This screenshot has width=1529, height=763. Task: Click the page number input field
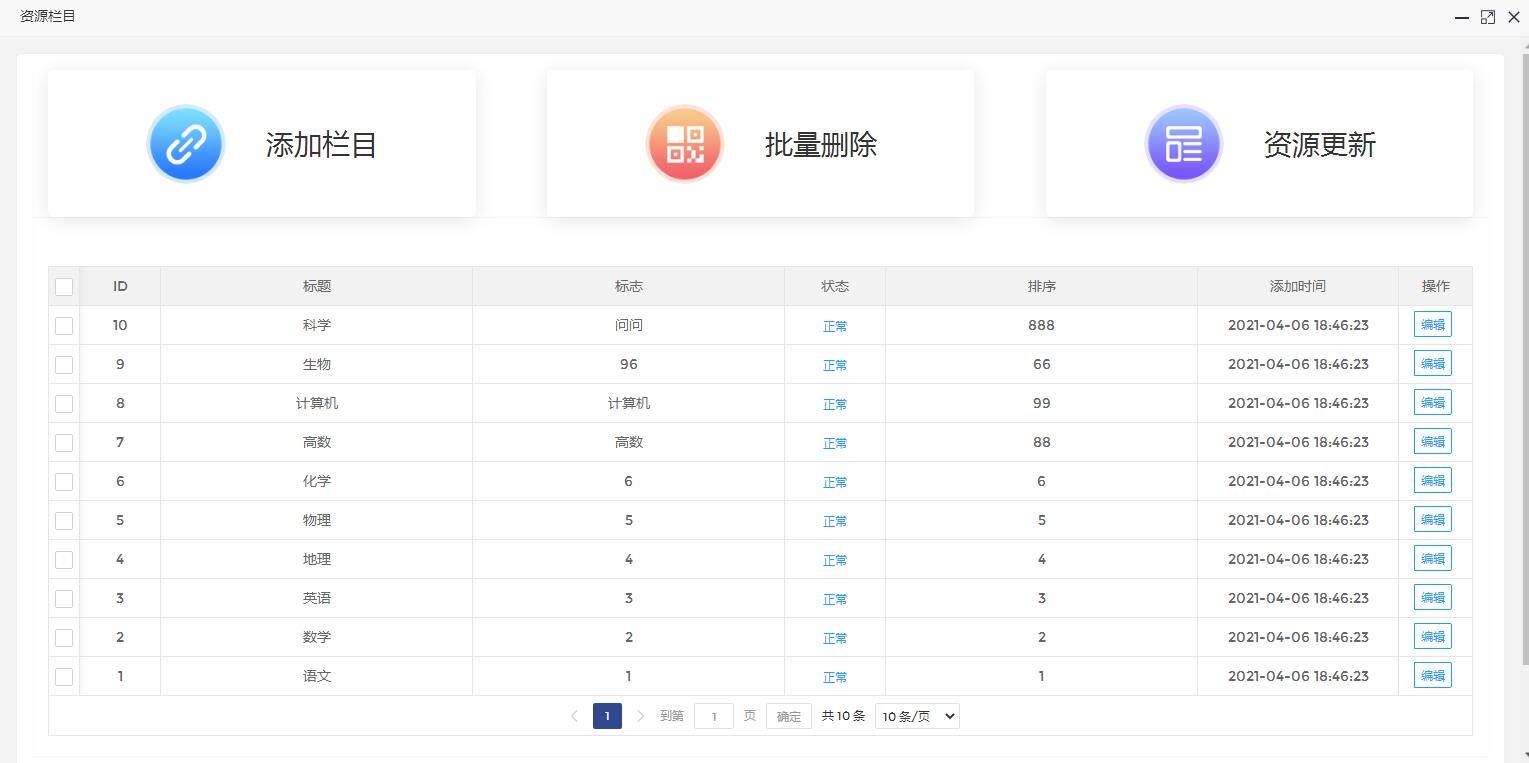(x=713, y=716)
